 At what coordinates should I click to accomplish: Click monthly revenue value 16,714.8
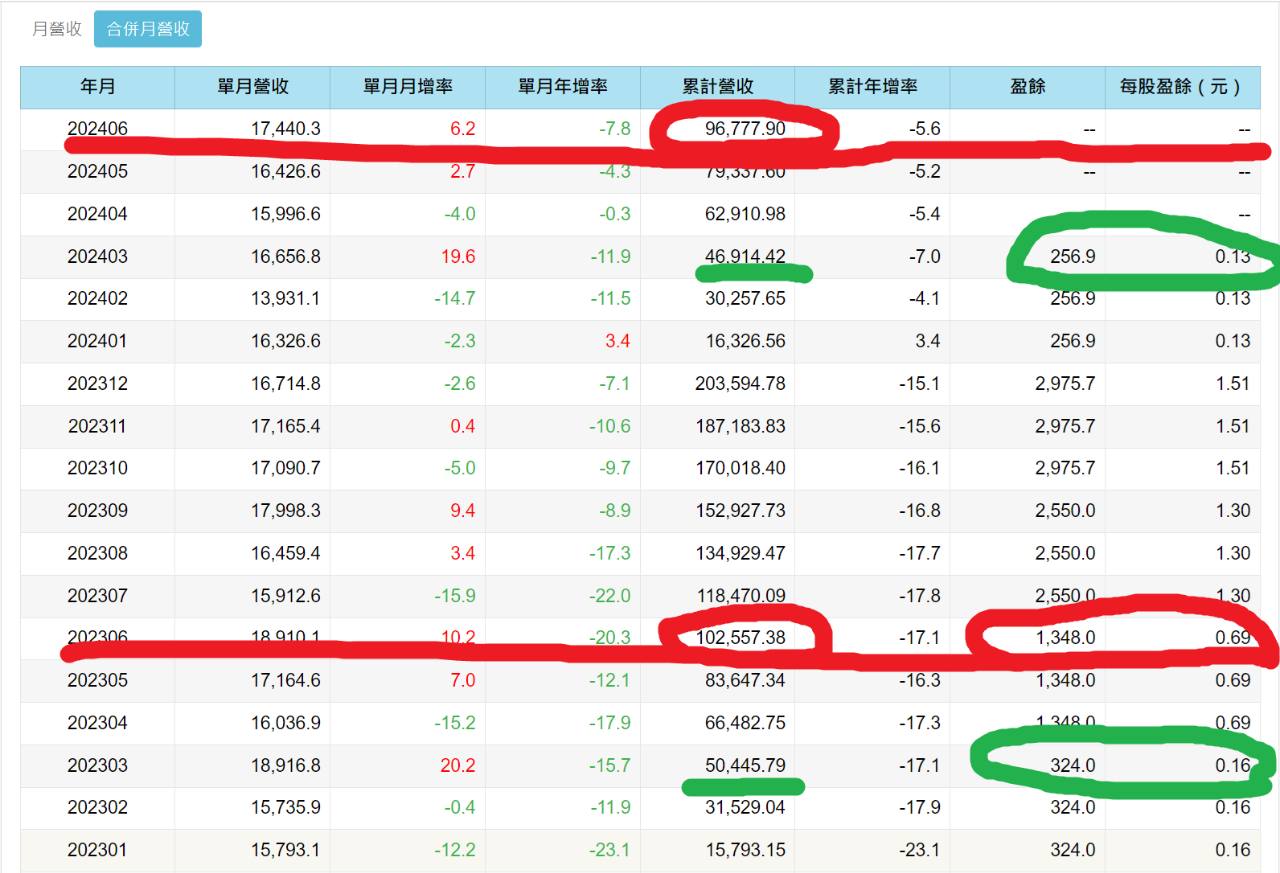286,383
